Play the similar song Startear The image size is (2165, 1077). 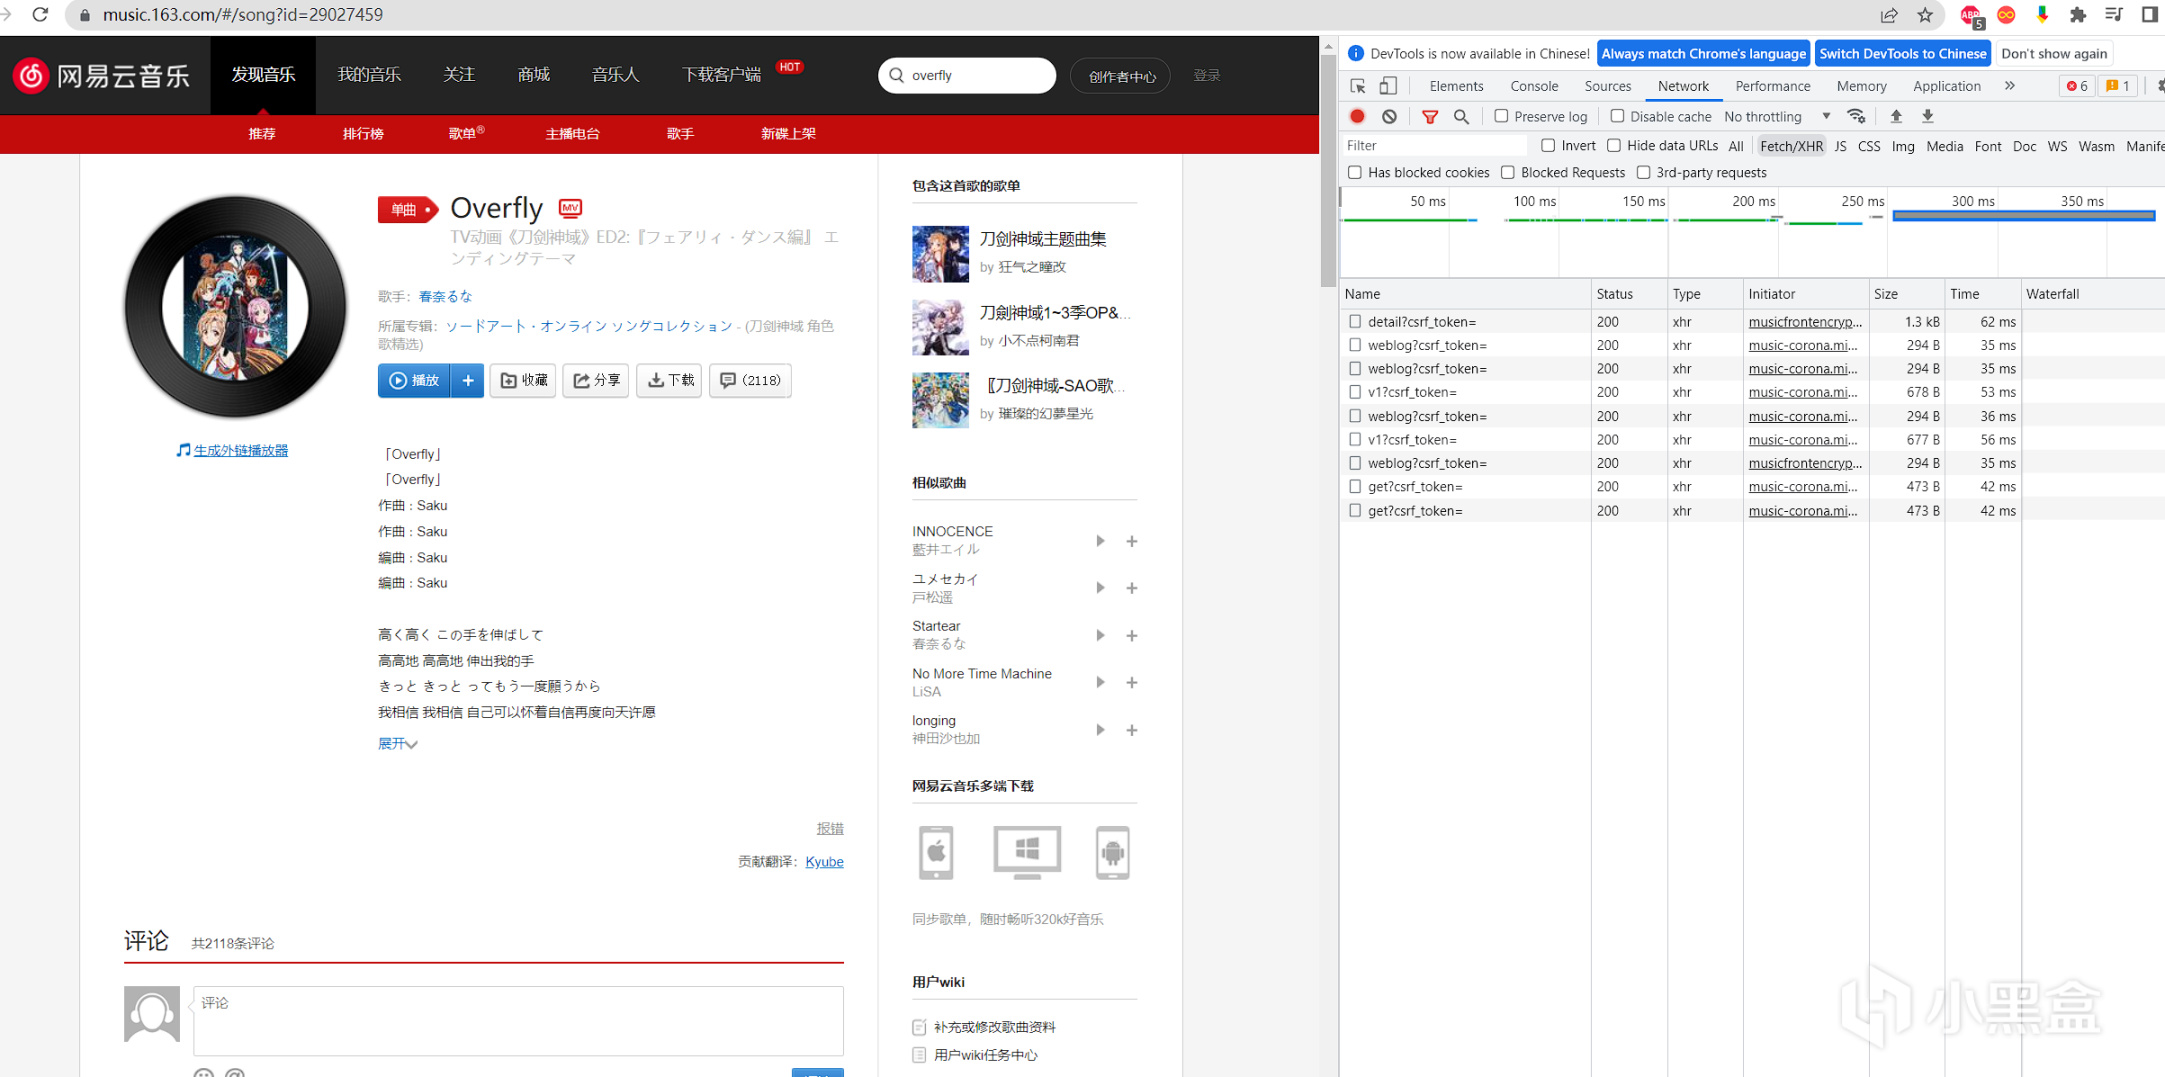click(1100, 635)
